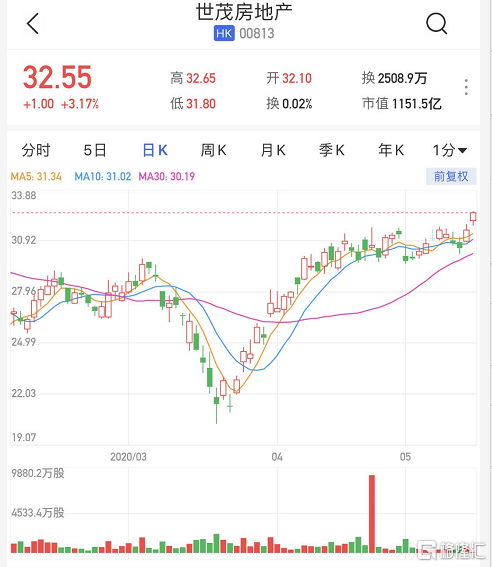492x567 pixels.
Task: Show the 年K yearly chart tab
Action: click(391, 150)
